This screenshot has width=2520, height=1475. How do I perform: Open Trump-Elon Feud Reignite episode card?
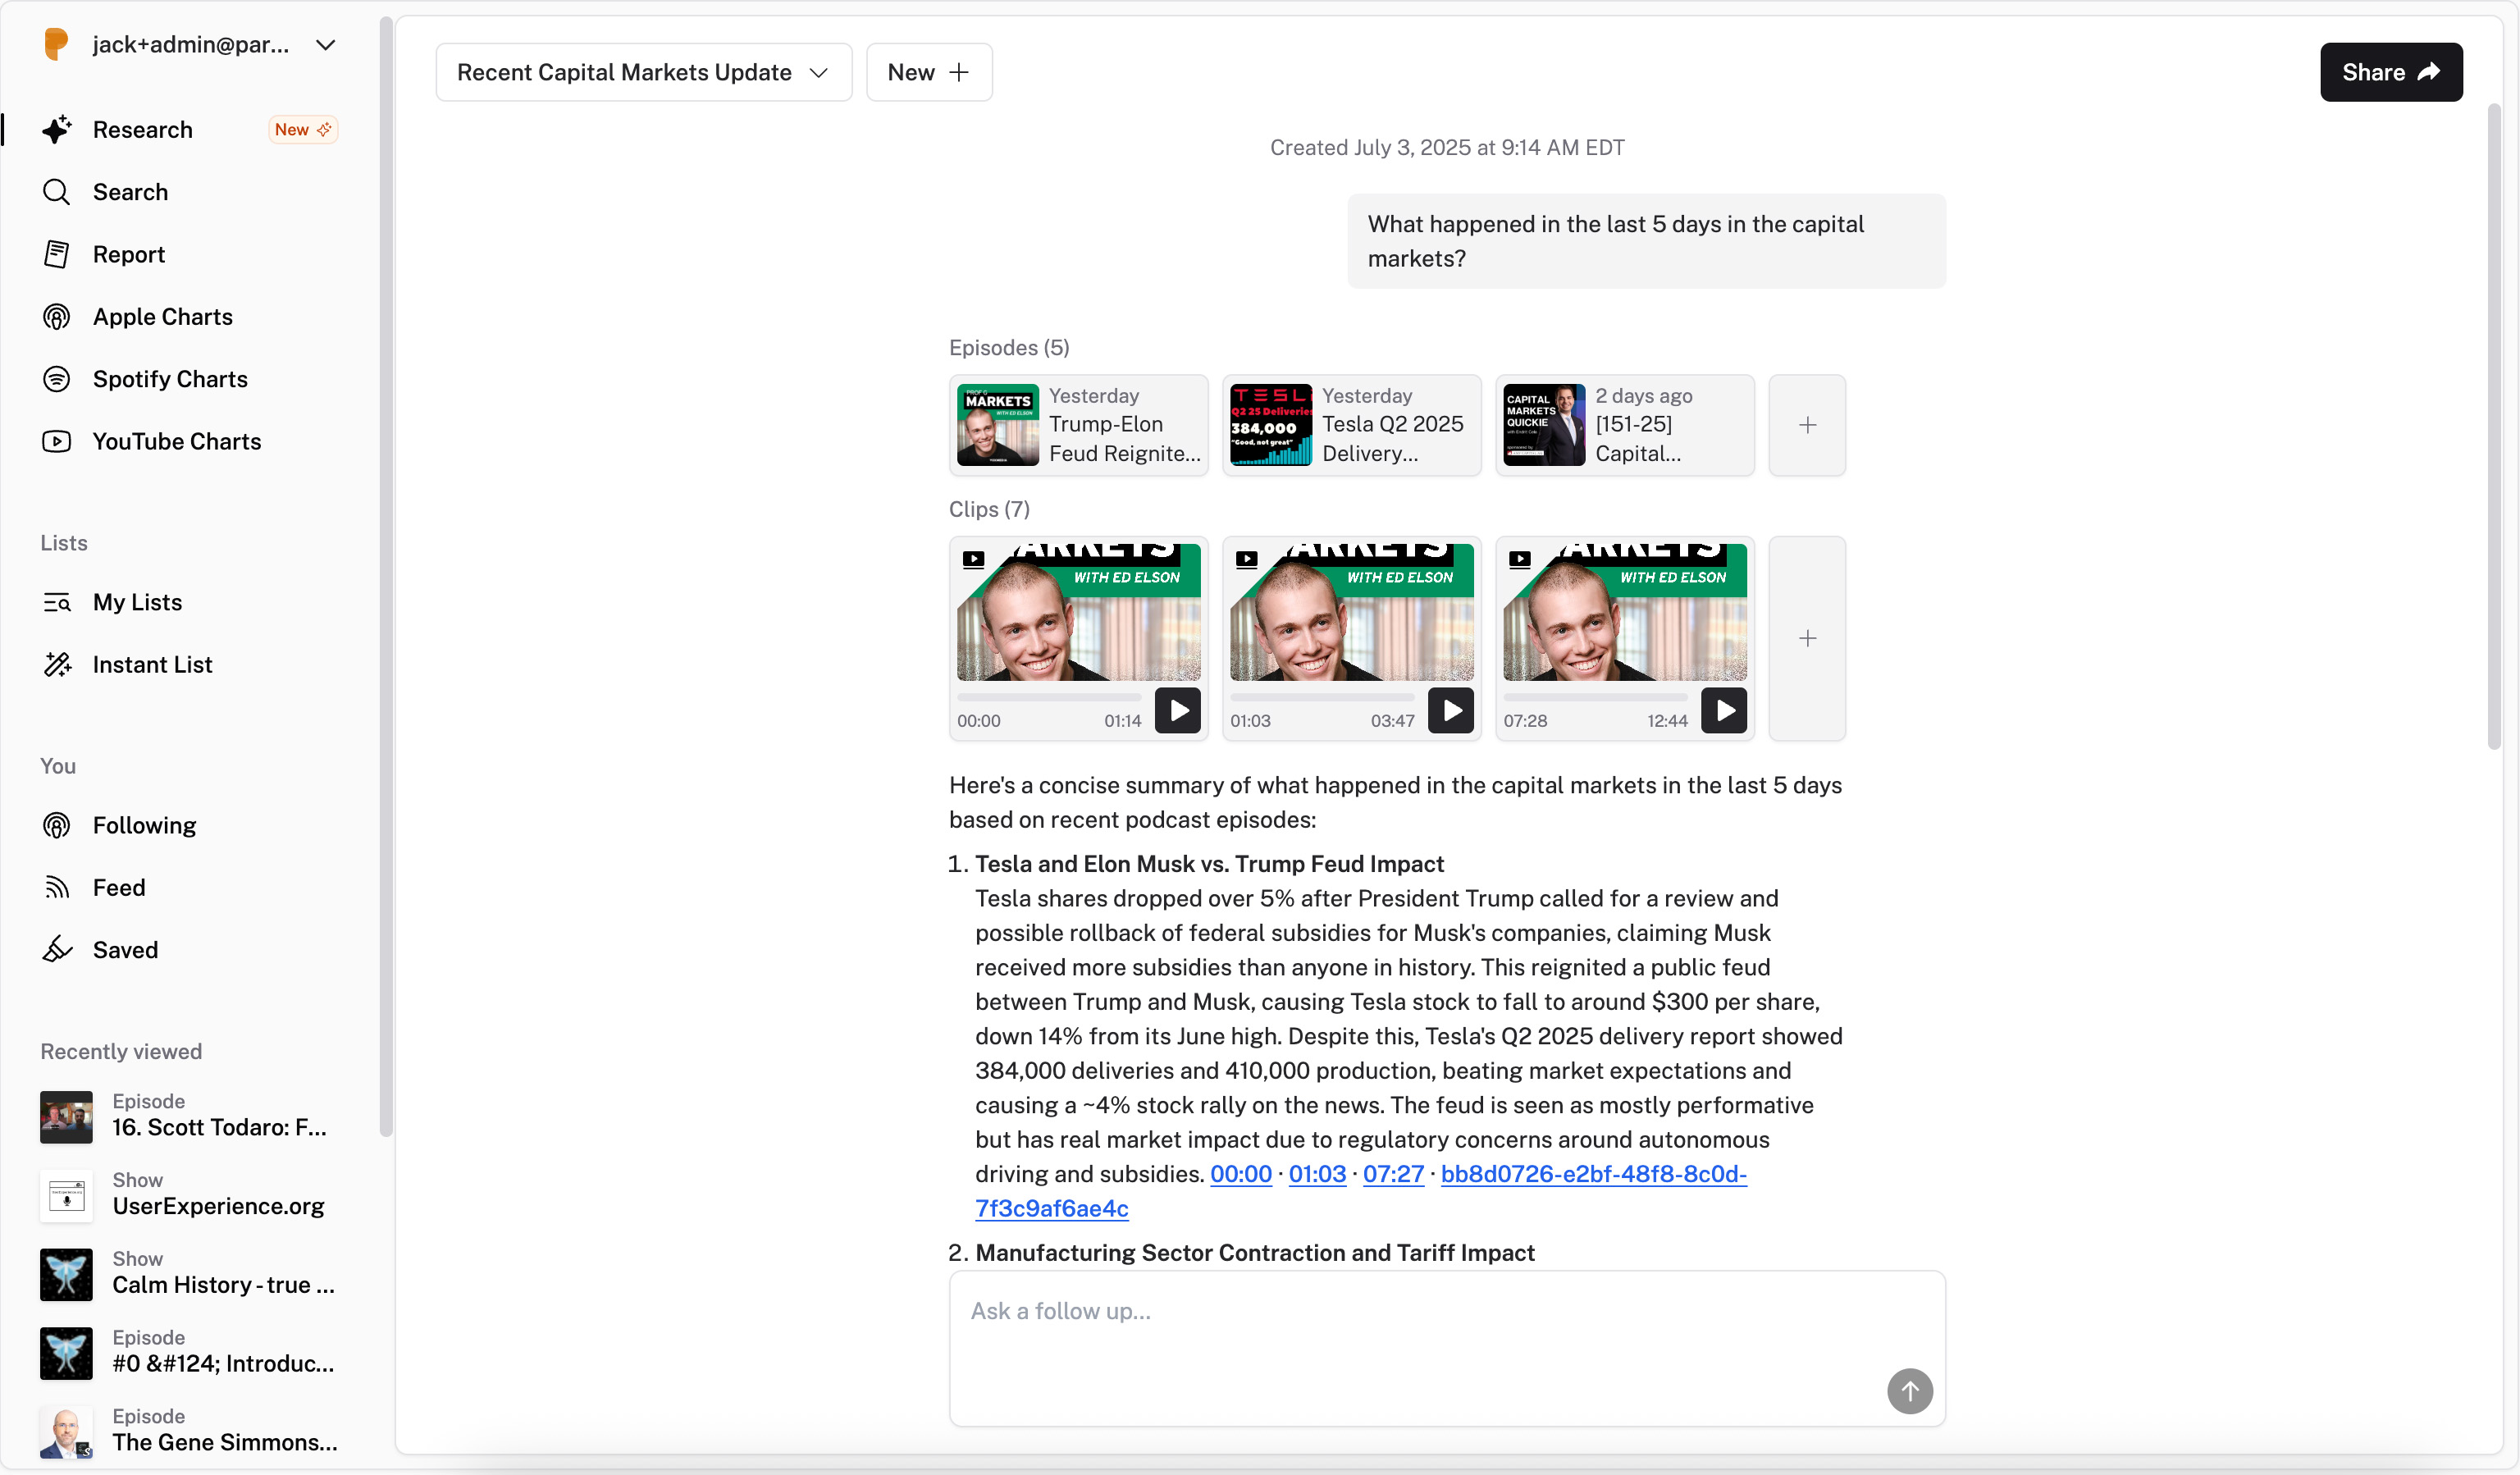1078,425
